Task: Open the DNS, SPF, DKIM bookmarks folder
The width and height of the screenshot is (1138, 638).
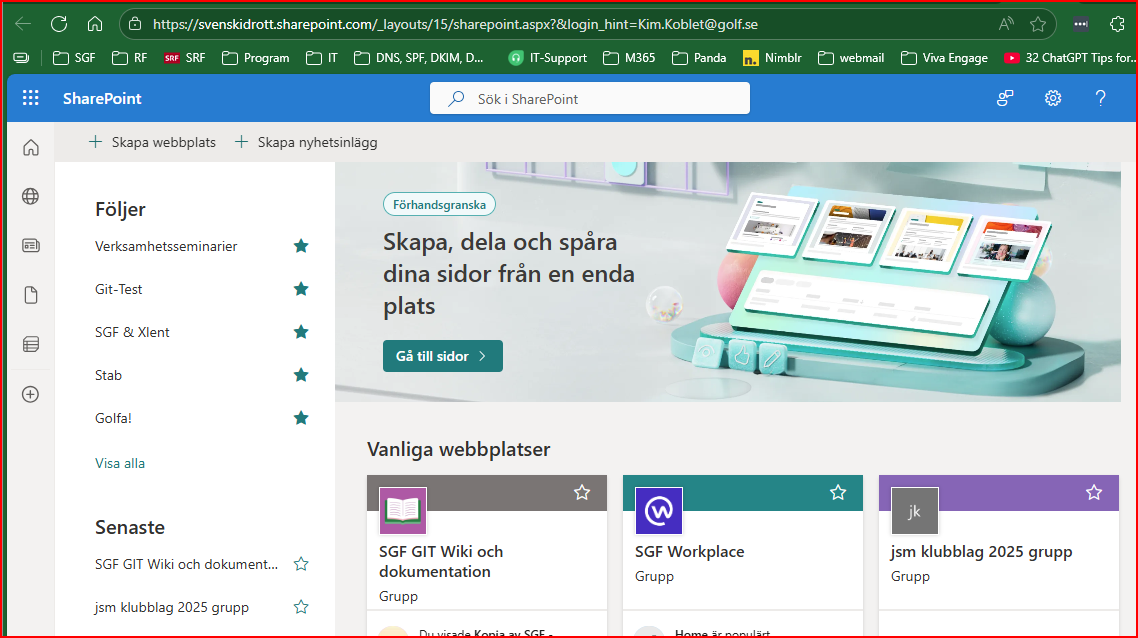Action: pyautogui.click(x=419, y=58)
